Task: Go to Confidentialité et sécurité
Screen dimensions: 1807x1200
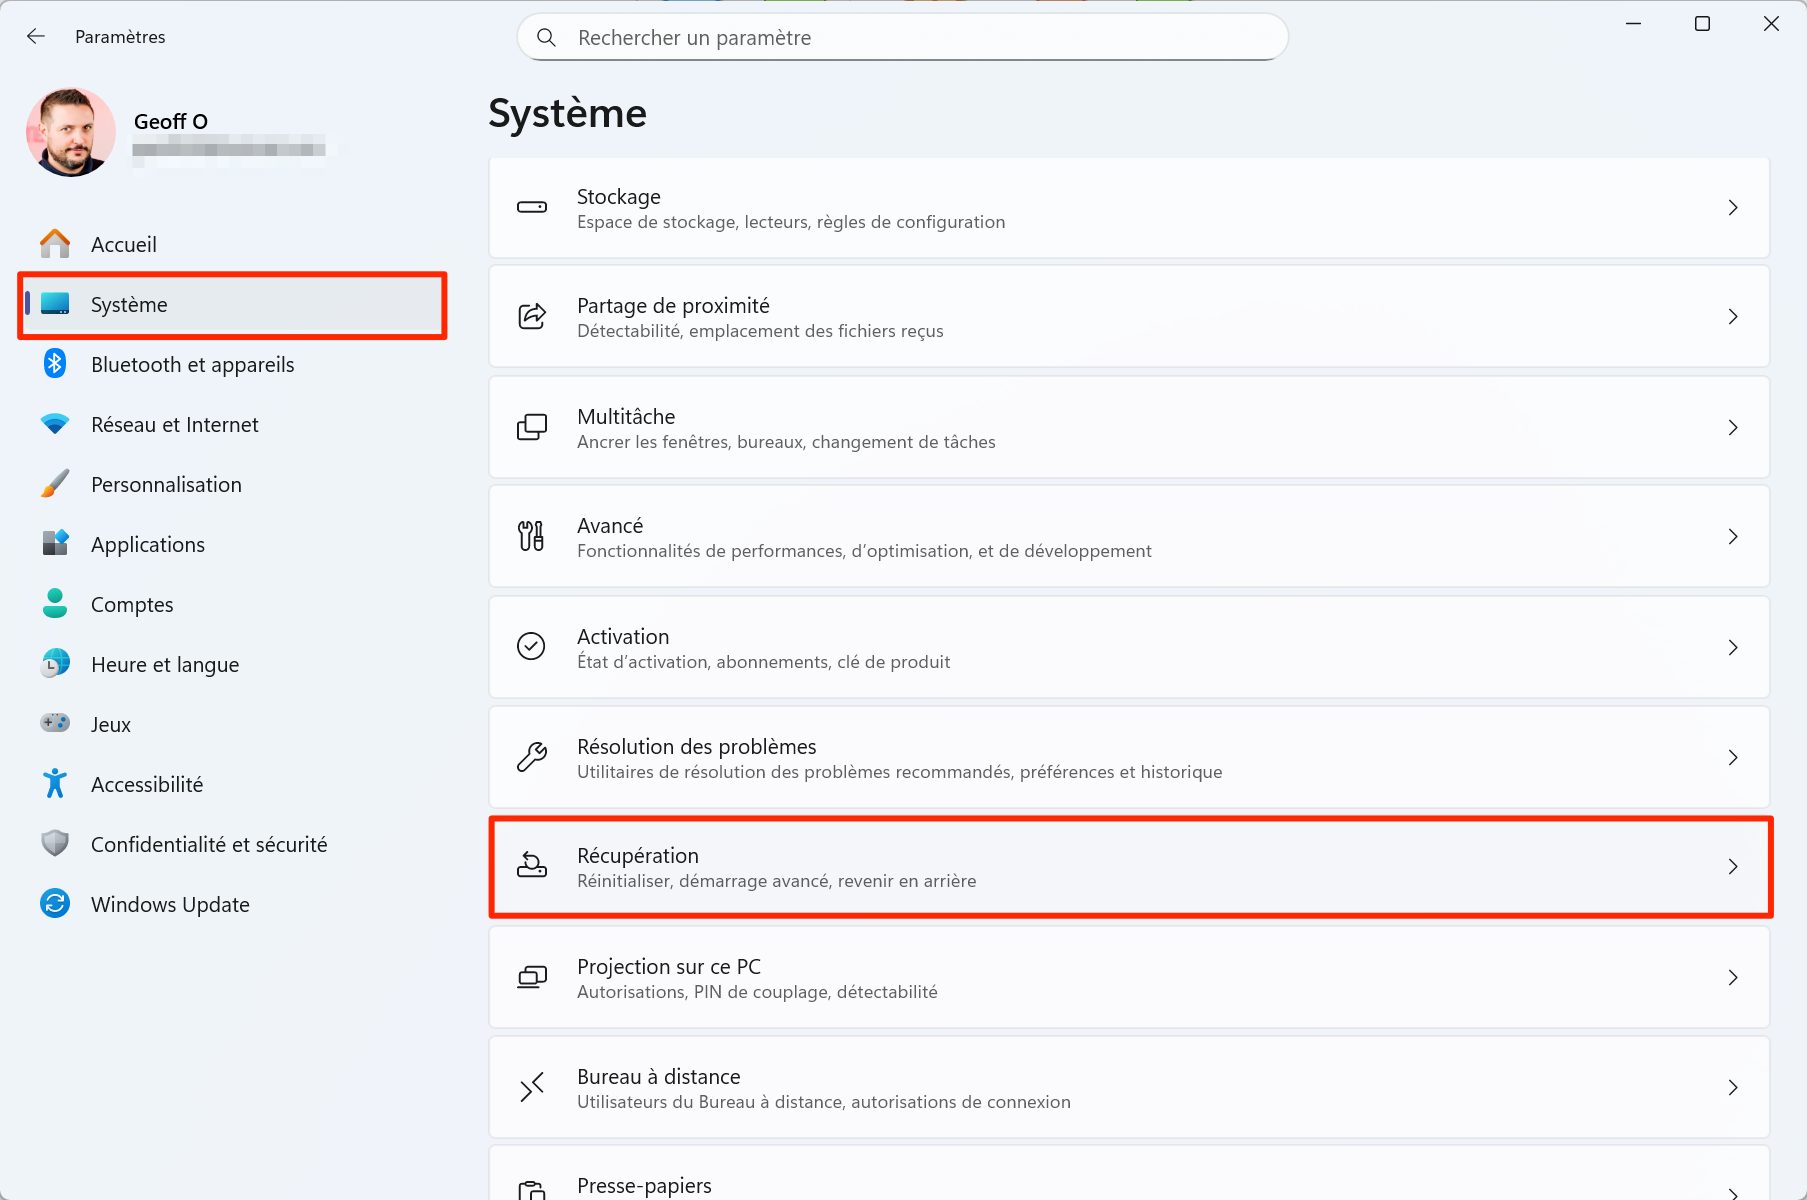Action: point(208,844)
